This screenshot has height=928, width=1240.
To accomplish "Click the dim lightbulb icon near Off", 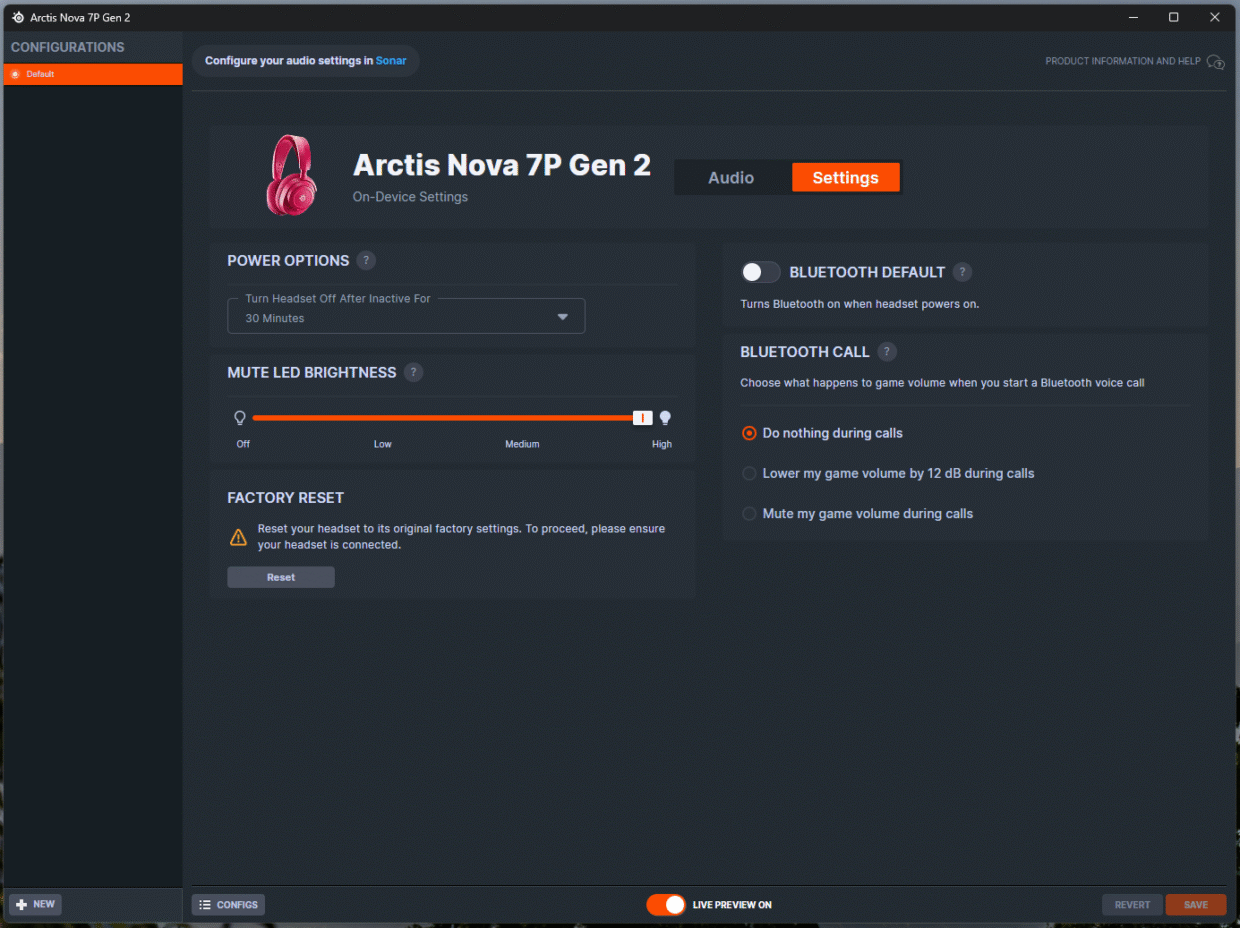I will coord(240,418).
